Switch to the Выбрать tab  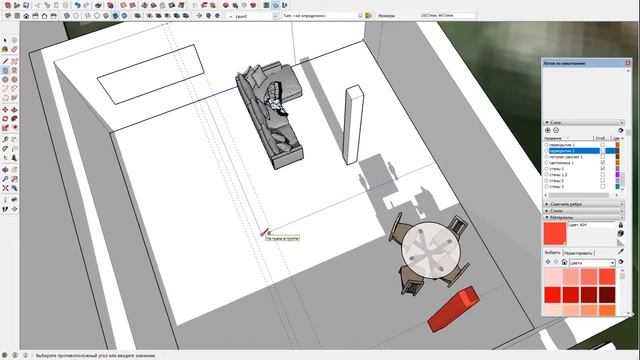tap(553, 253)
